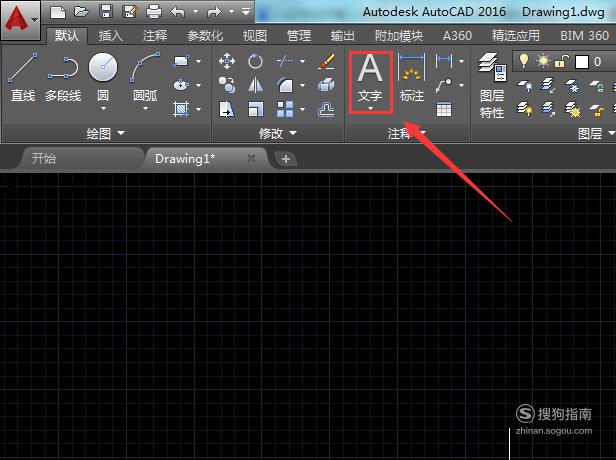Open 图层特性 layer properties manager
Viewport: 616px width, 460px height.
[x=492, y=86]
